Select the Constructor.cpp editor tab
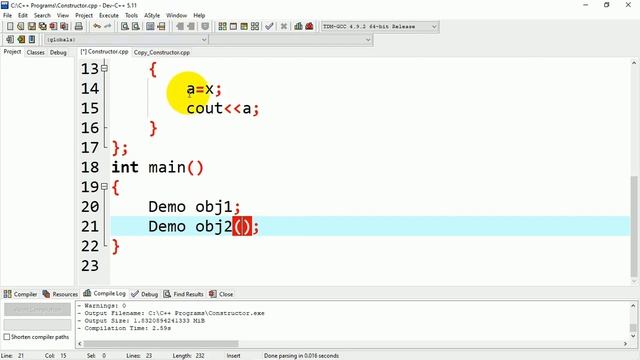 [104, 52]
